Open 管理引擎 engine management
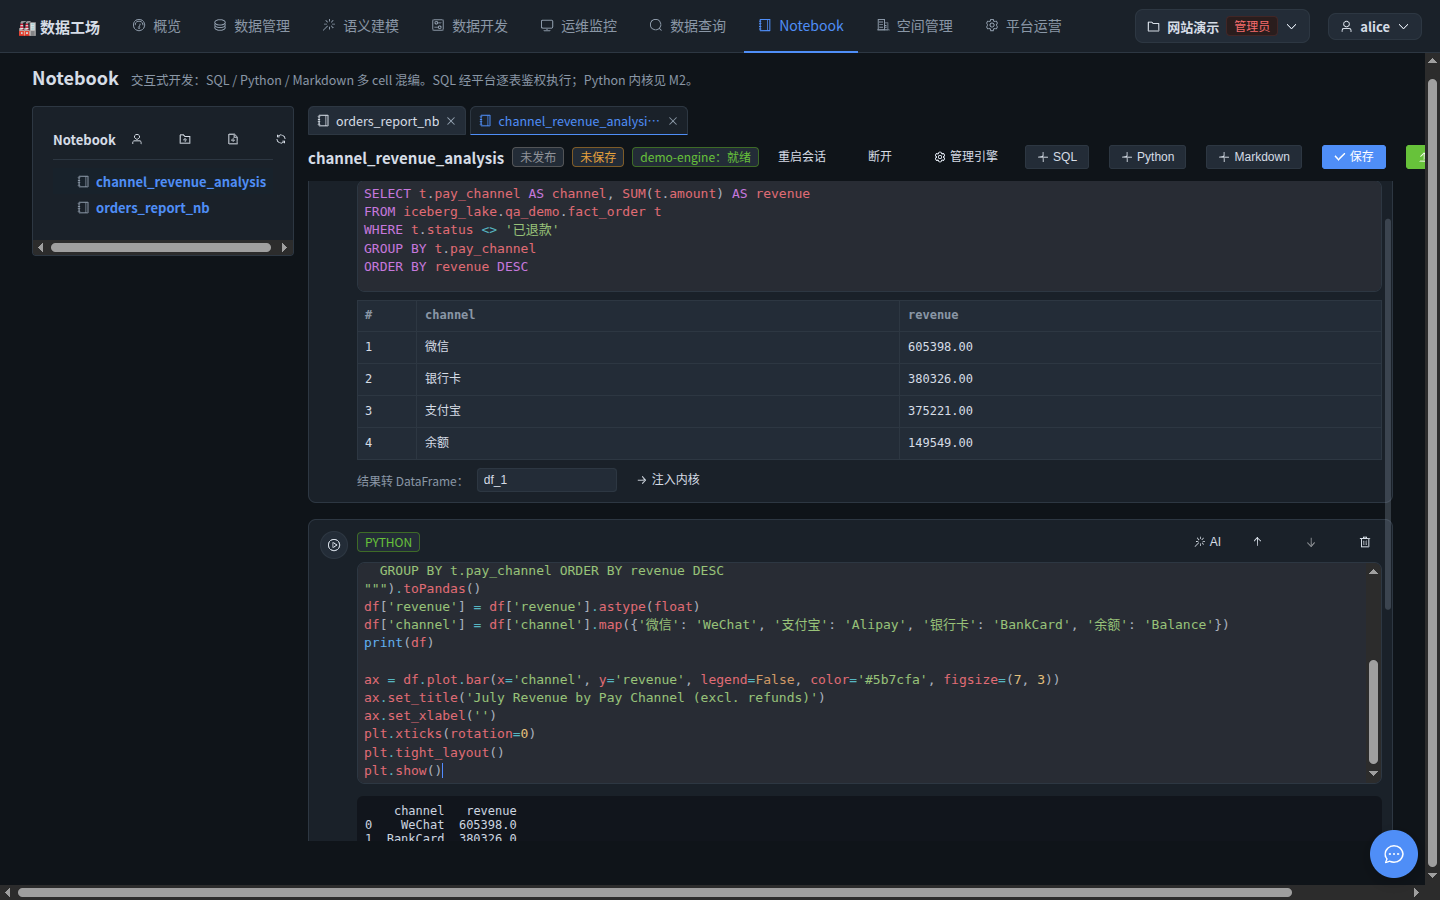 (x=966, y=157)
